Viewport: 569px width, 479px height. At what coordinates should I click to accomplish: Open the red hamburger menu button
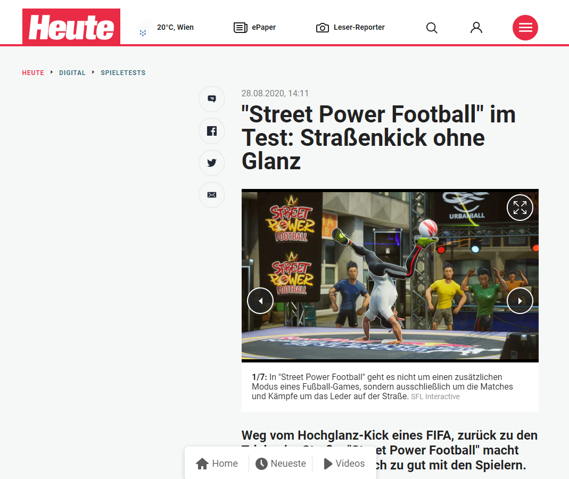coord(525,28)
